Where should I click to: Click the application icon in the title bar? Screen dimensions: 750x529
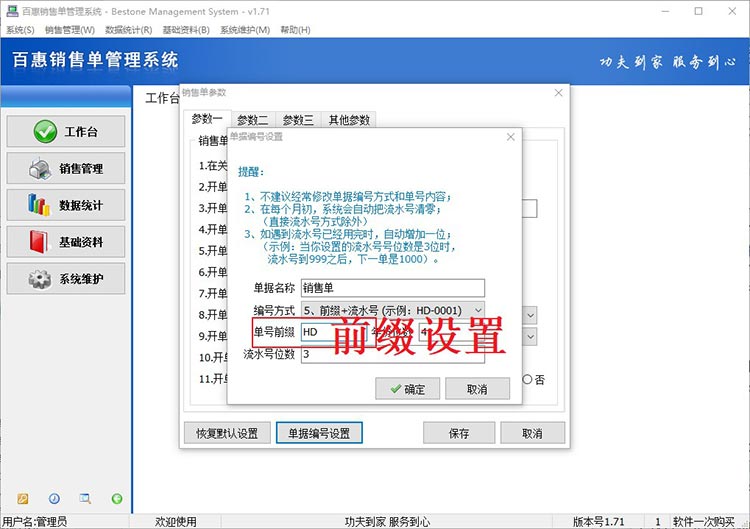(x=12, y=11)
